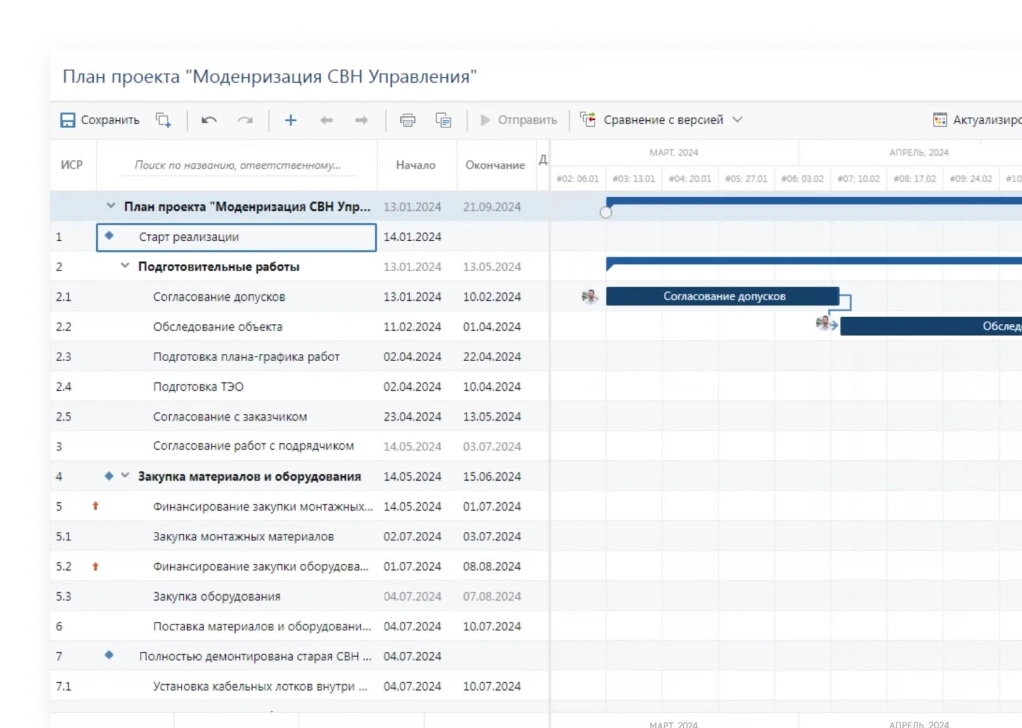Click the Актуализировать calendar icon
Image resolution: width=1022 pixels, height=728 pixels.
(939, 120)
